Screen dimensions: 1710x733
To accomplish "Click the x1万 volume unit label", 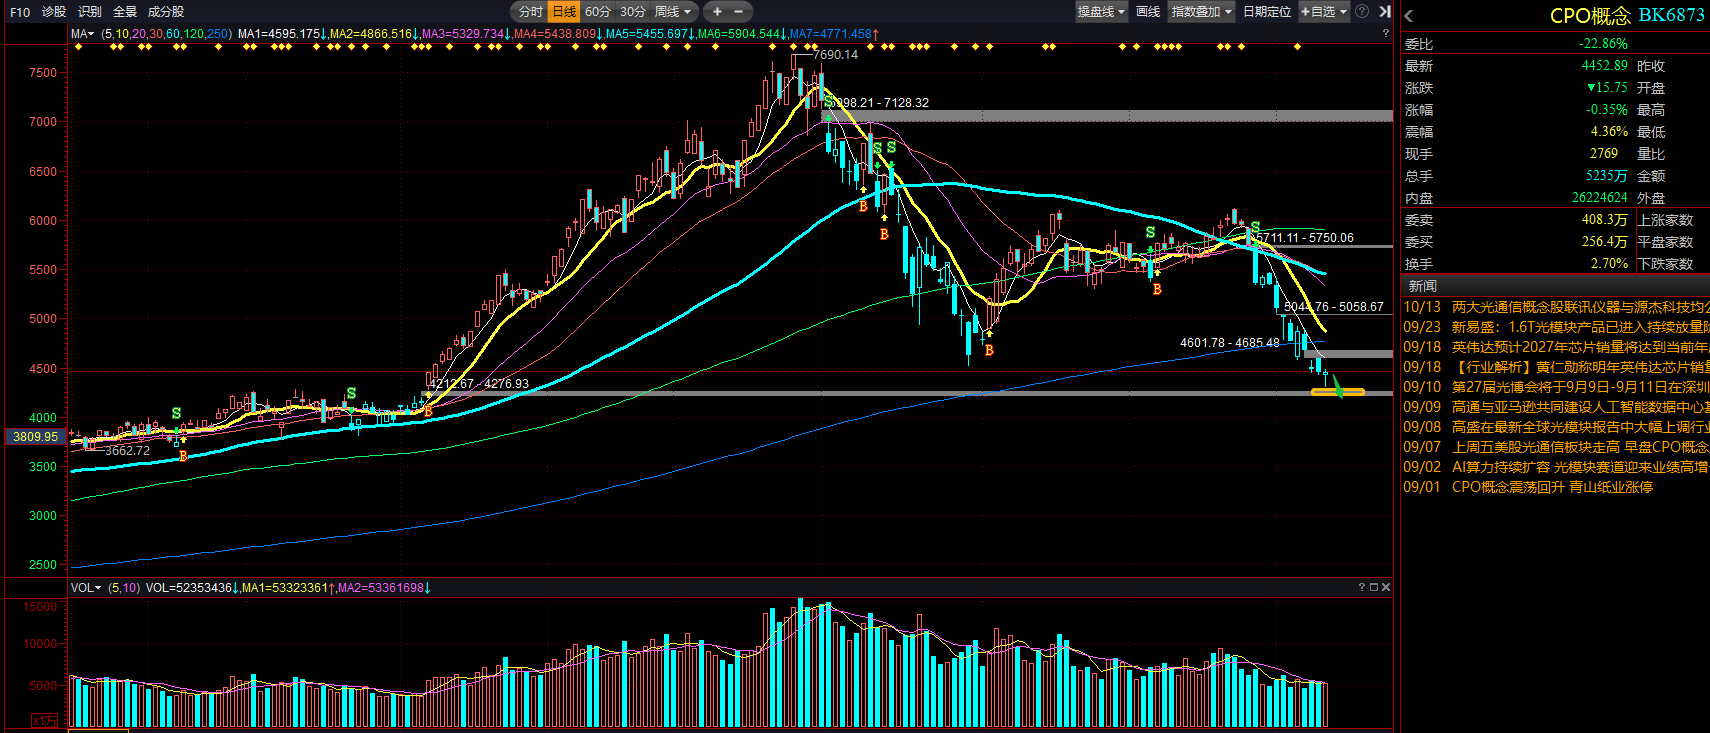I will [45, 721].
